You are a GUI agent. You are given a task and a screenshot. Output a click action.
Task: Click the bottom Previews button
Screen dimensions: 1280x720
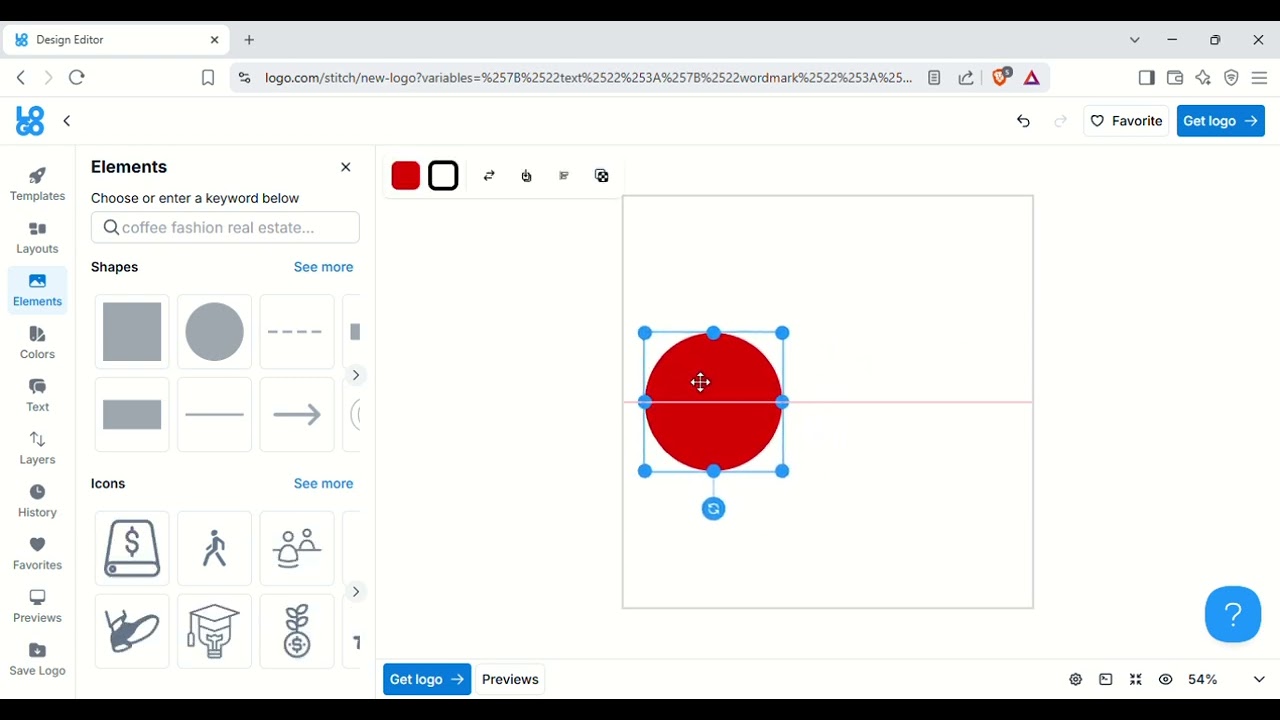pos(510,679)
